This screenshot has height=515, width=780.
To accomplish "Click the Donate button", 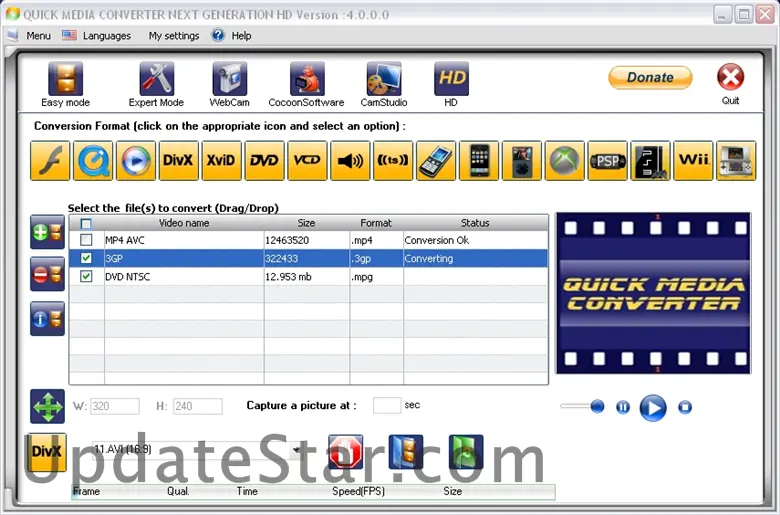I will (650, 78).
